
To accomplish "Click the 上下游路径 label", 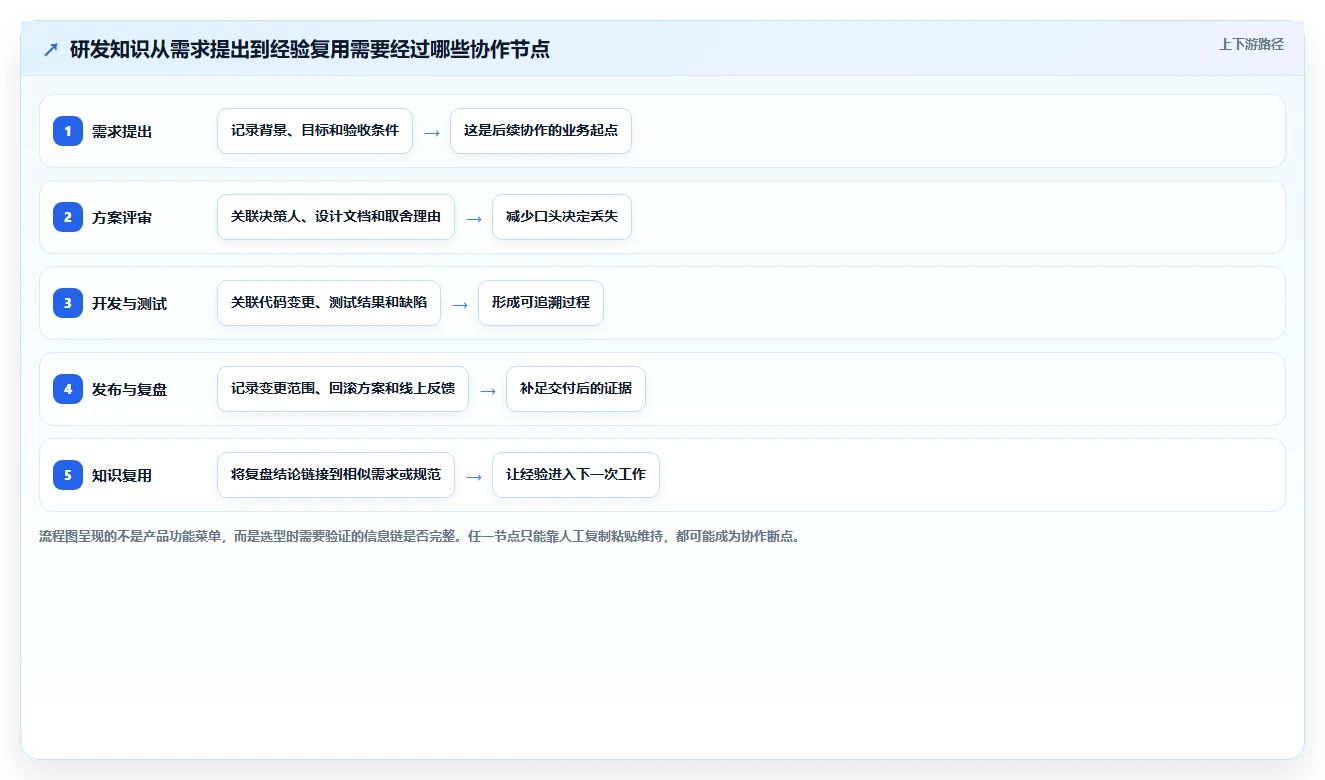I will click(x=1251, y=44).
